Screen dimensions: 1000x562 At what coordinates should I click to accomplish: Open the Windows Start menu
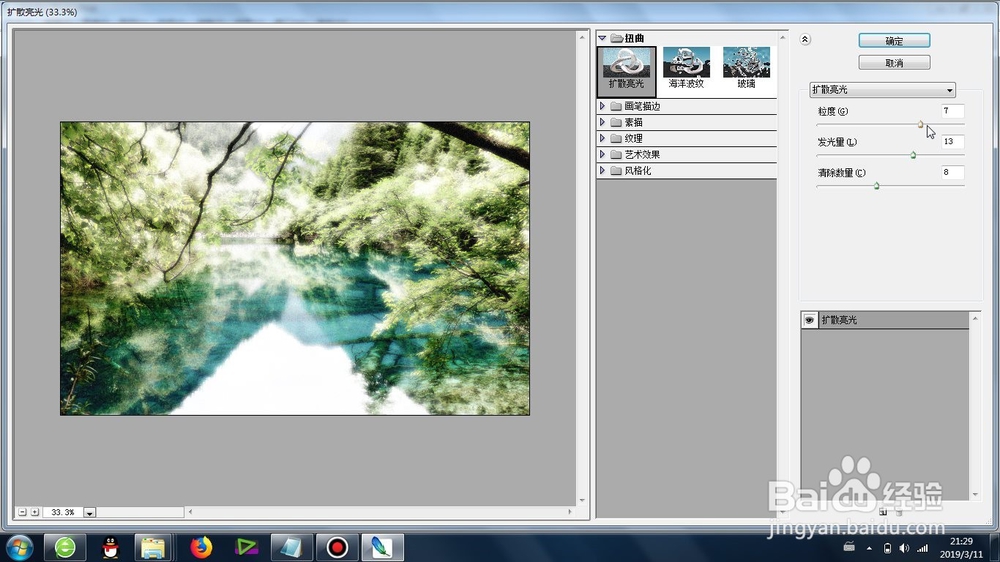20,547
